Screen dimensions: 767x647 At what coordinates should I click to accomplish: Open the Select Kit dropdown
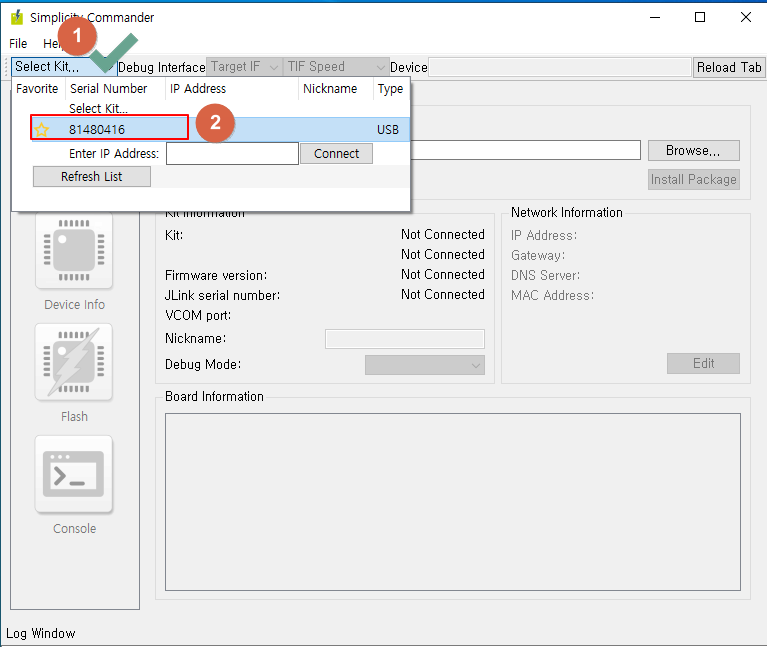tap(64, 67)
